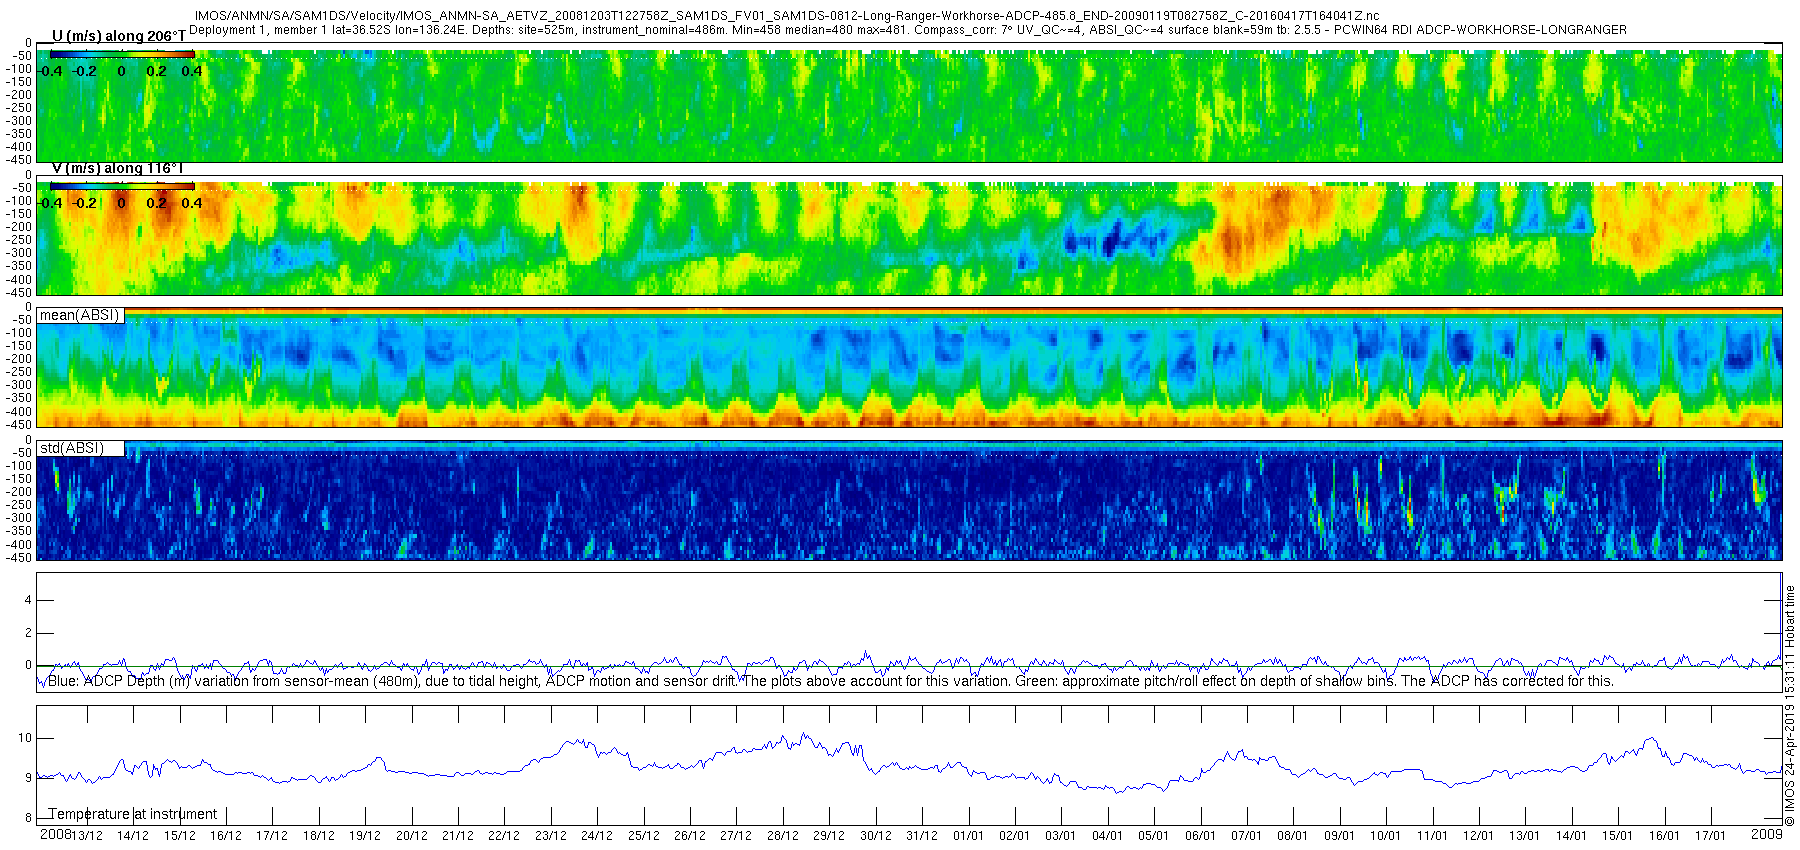The image size is (1800, 850).
Task: Click the '18/12' date tick label
Action: (x=319, y=836)
